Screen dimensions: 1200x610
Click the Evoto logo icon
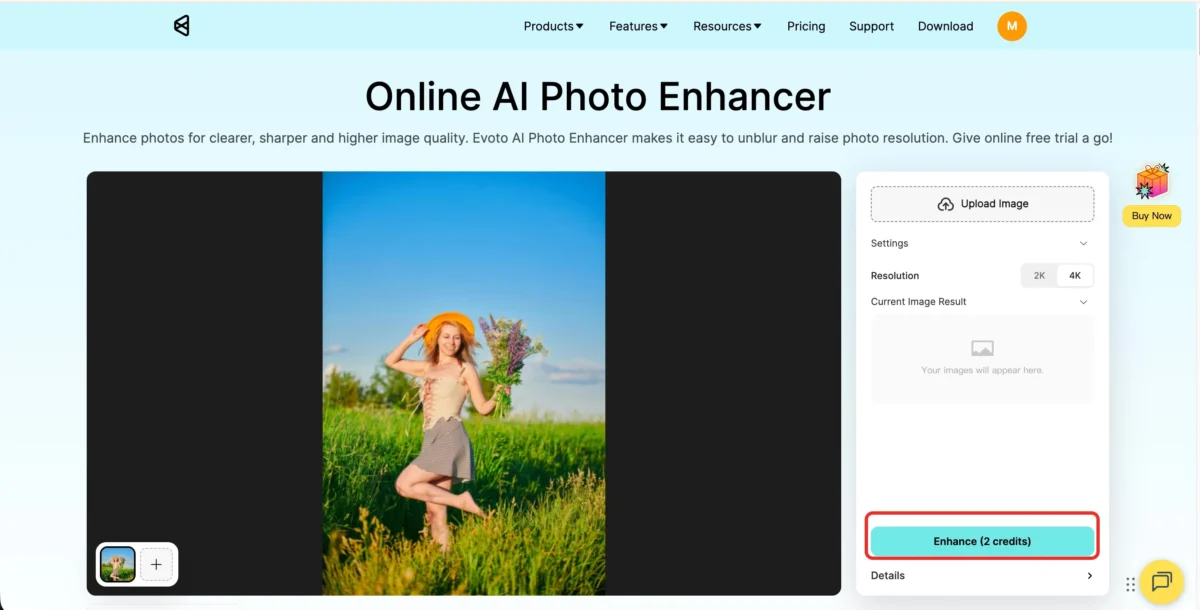point(181,26)
